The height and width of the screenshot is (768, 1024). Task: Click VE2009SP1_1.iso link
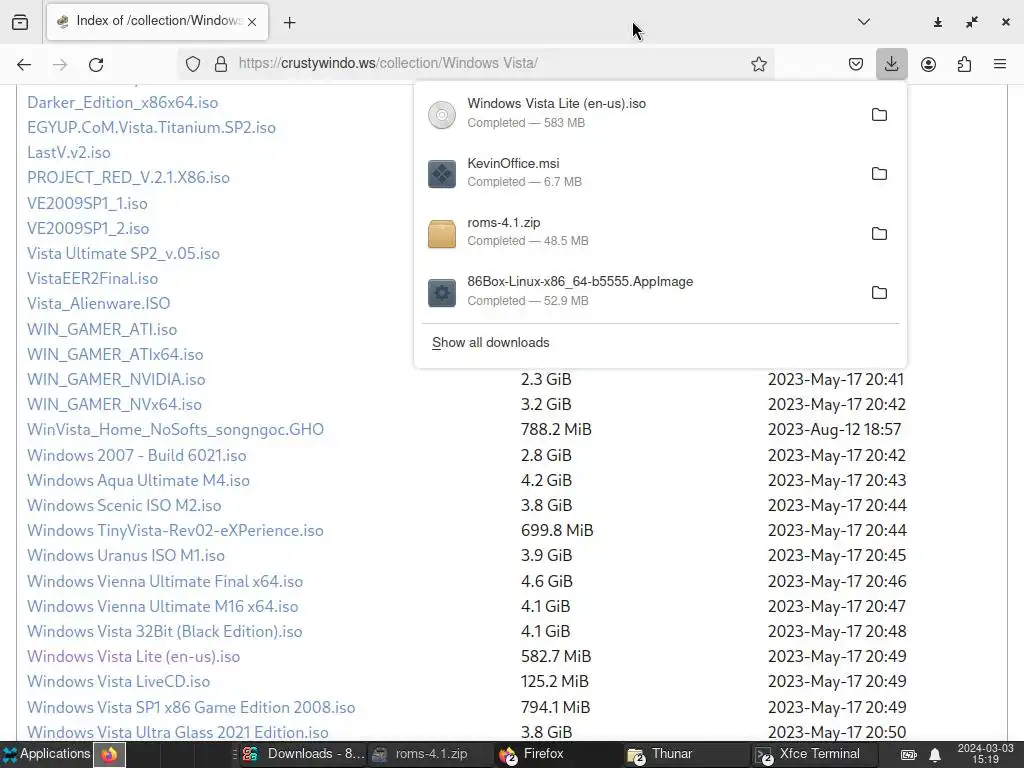[87, 204]
